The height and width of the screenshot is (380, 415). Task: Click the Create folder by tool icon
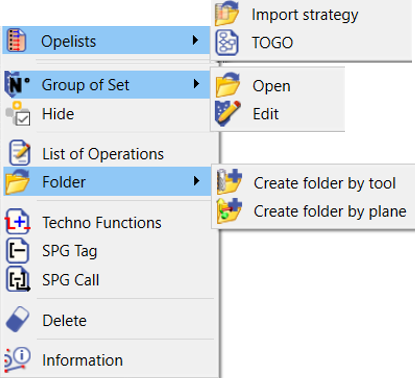229,182
